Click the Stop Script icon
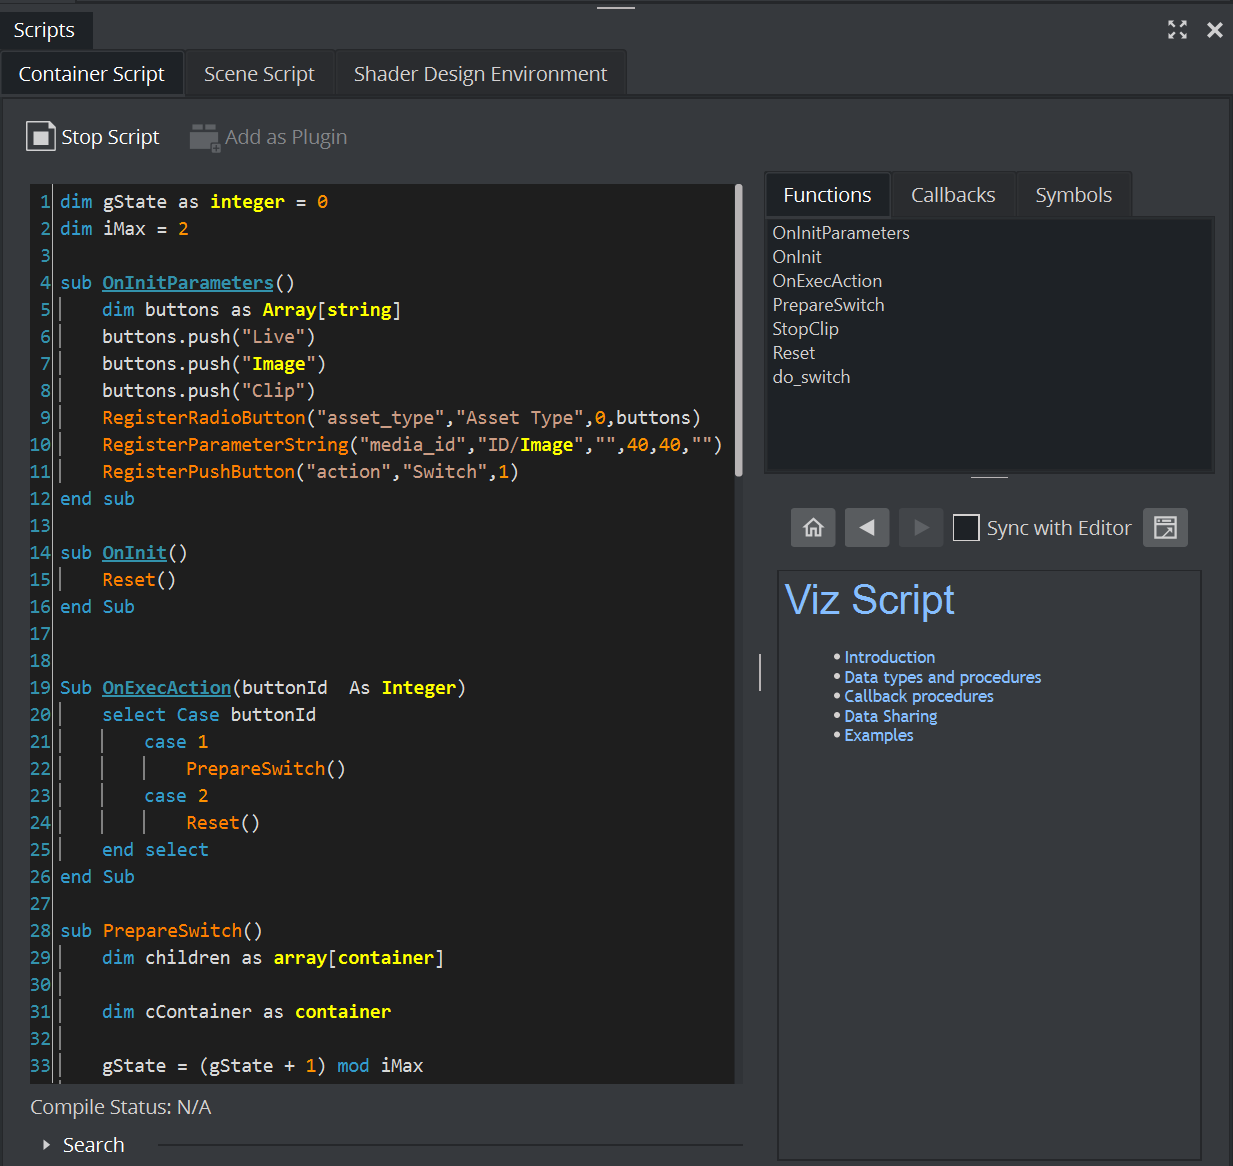The height and width of the screenshot is (1166, 1233). click(40, 136)
